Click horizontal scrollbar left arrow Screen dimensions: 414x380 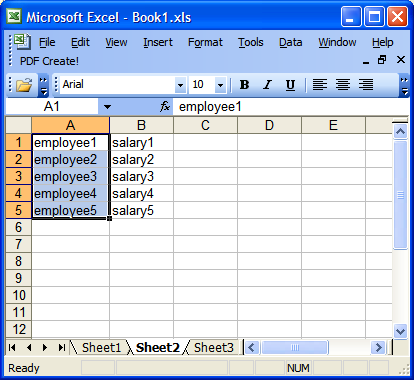click(252, 348)
